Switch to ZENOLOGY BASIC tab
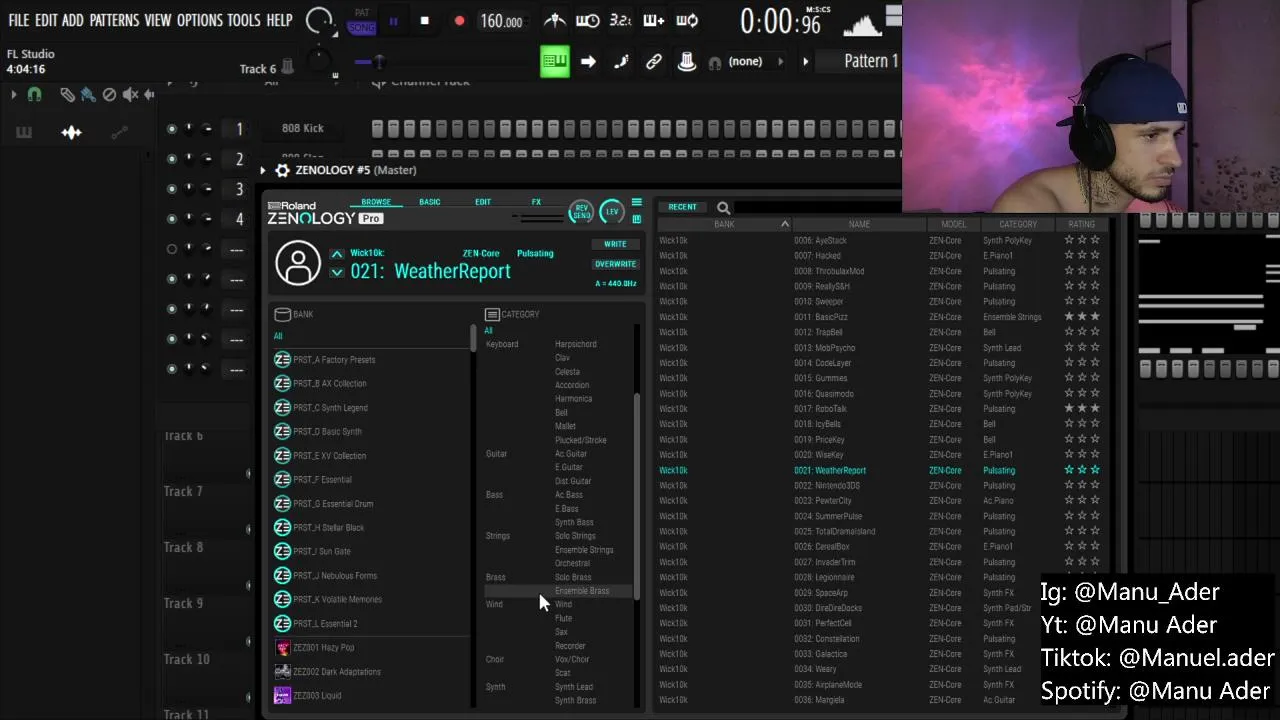The width and height of the screenshot is (1280, 720). pyautogui.click(x=429, y=202)
